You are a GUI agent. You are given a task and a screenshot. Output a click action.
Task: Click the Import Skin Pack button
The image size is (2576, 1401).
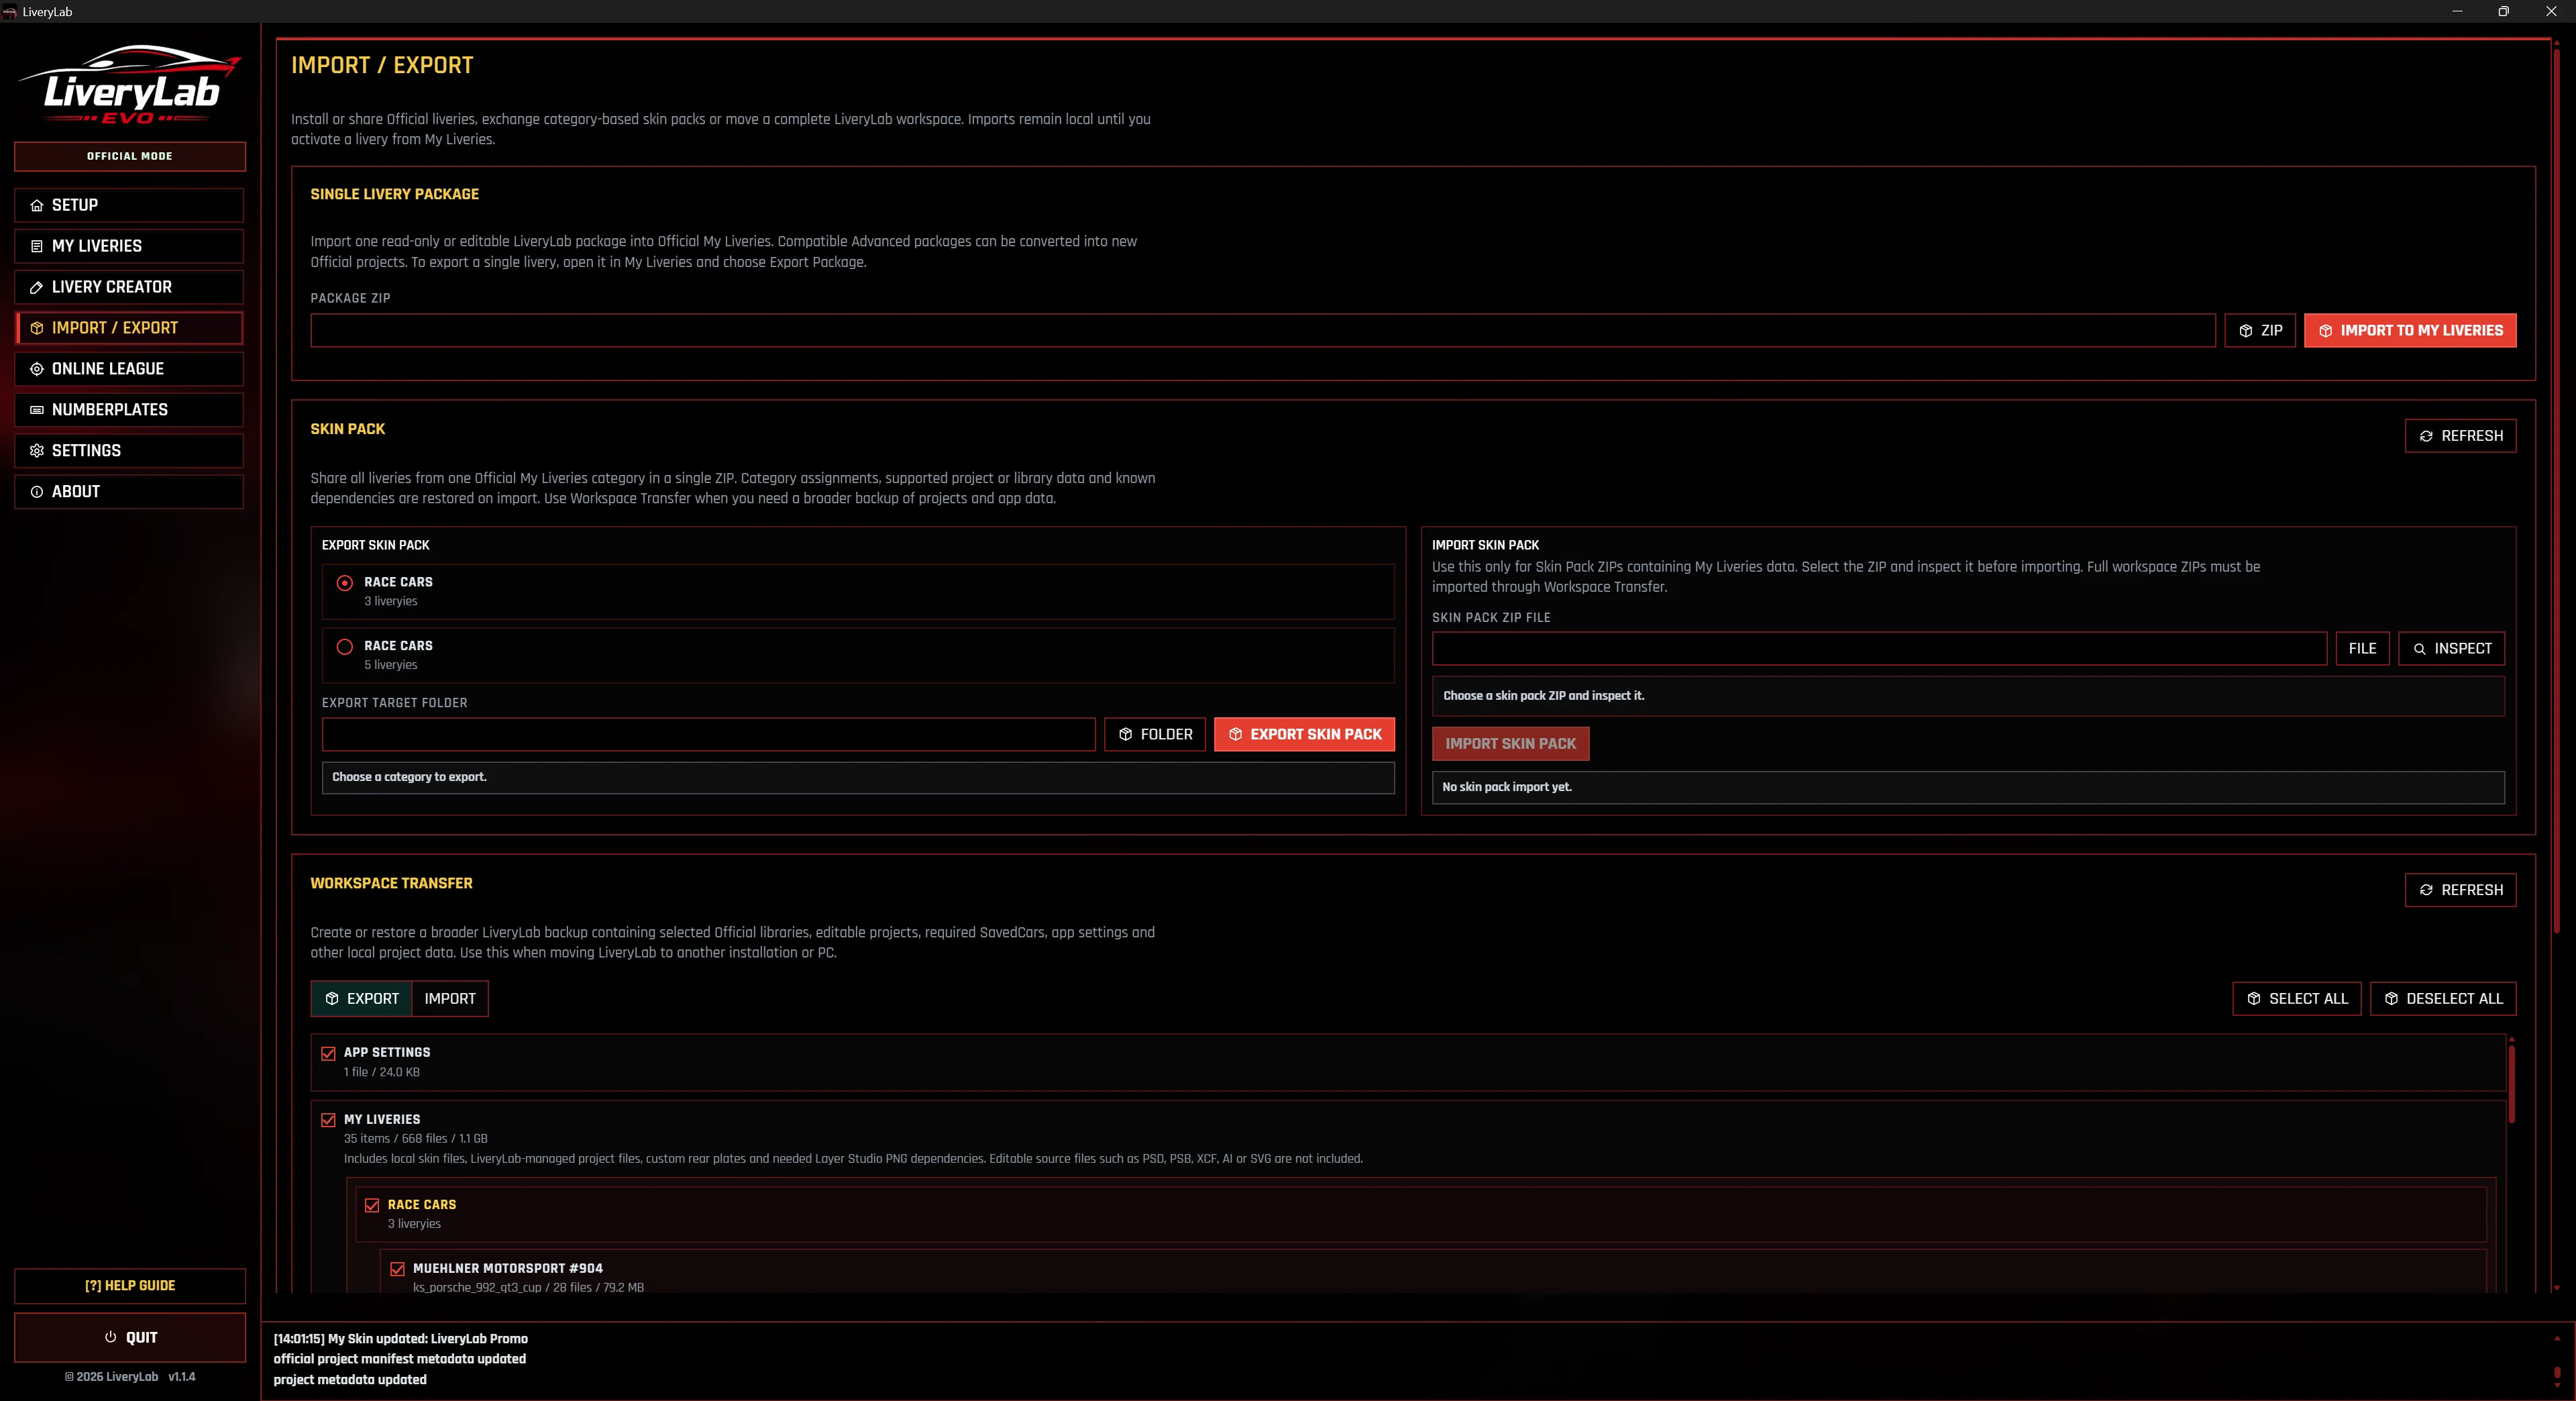coord(1510,744)
